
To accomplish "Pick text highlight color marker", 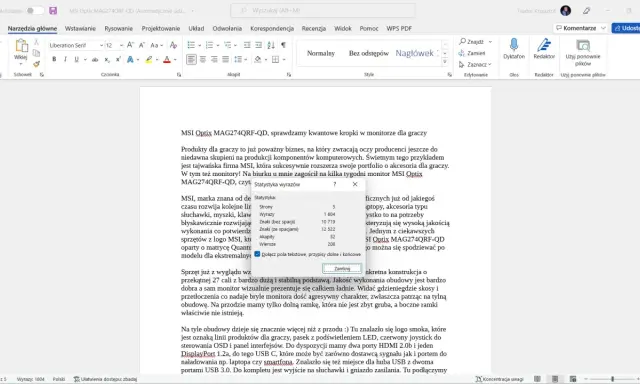I will coord(149,60).
